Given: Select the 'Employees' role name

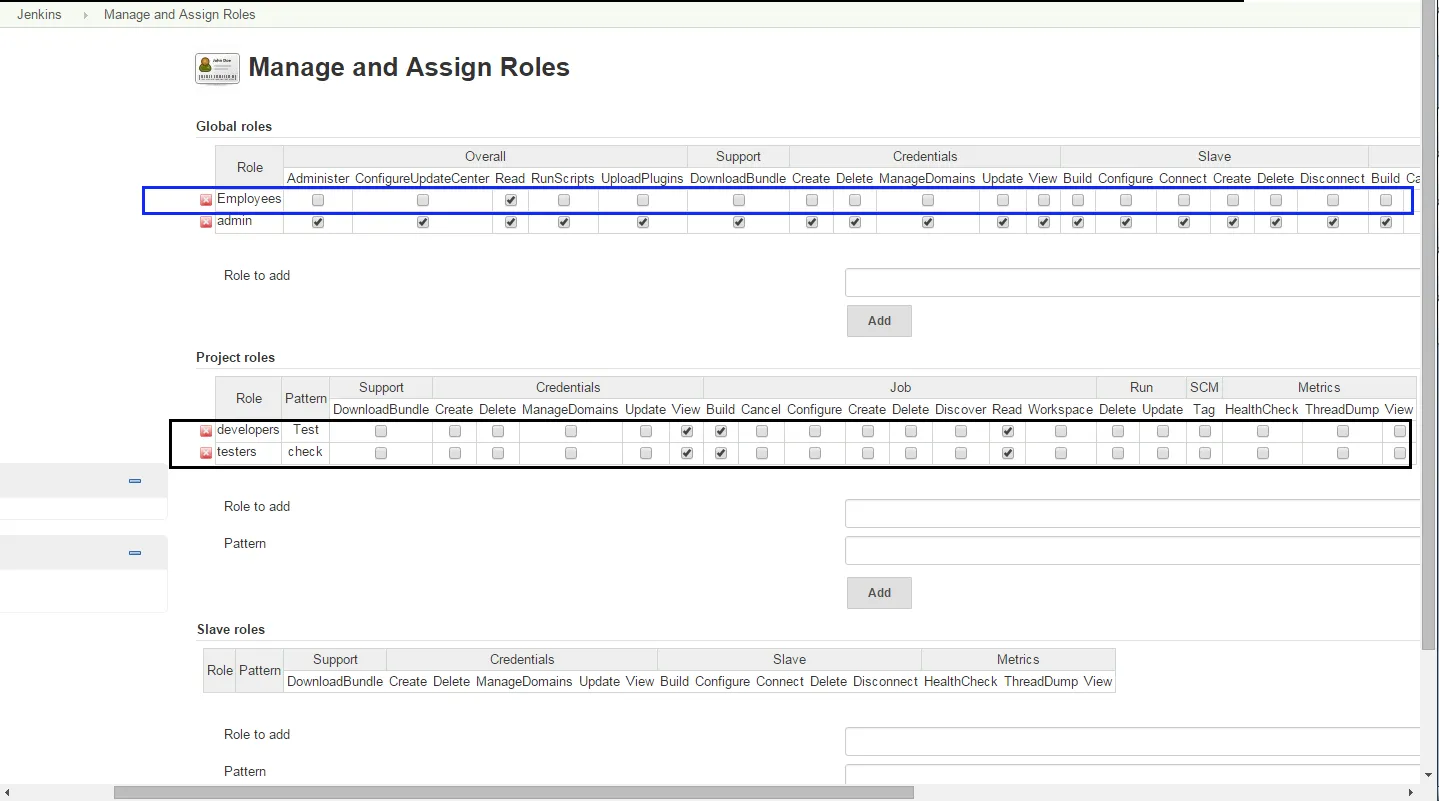Looking at the screenshot, I should 249,199.
